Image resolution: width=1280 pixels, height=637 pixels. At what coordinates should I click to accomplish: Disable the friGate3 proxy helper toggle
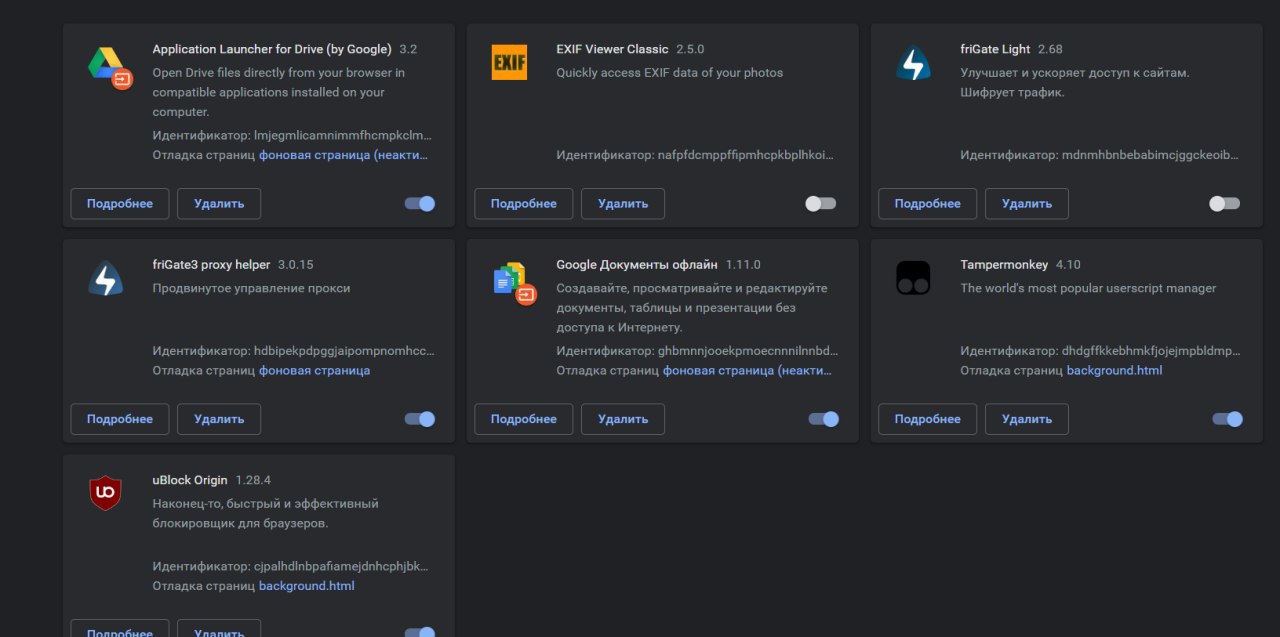click(420, 419)
